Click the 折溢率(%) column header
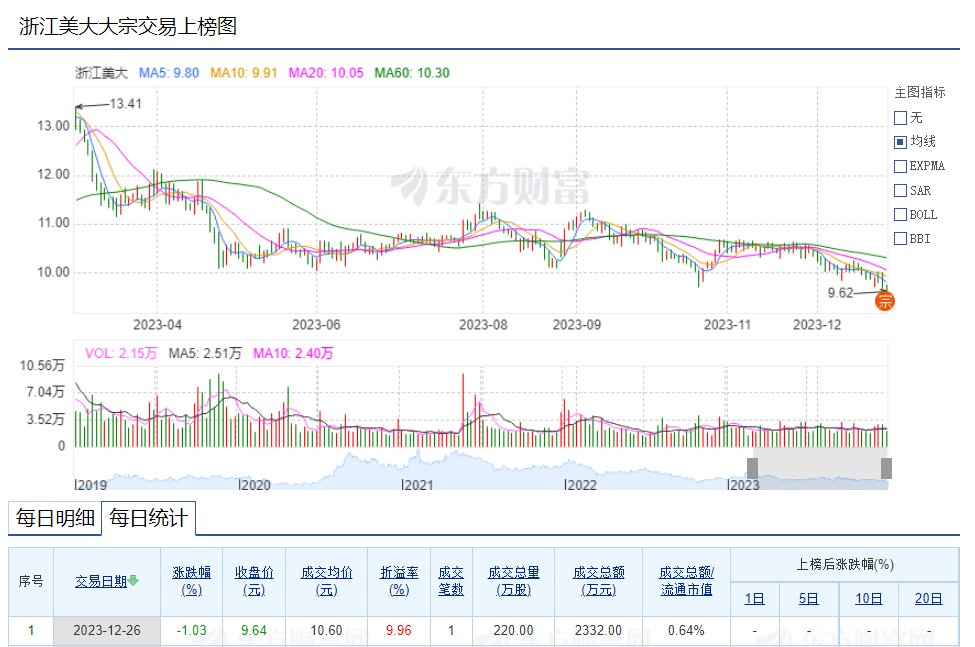 point(399,580)
